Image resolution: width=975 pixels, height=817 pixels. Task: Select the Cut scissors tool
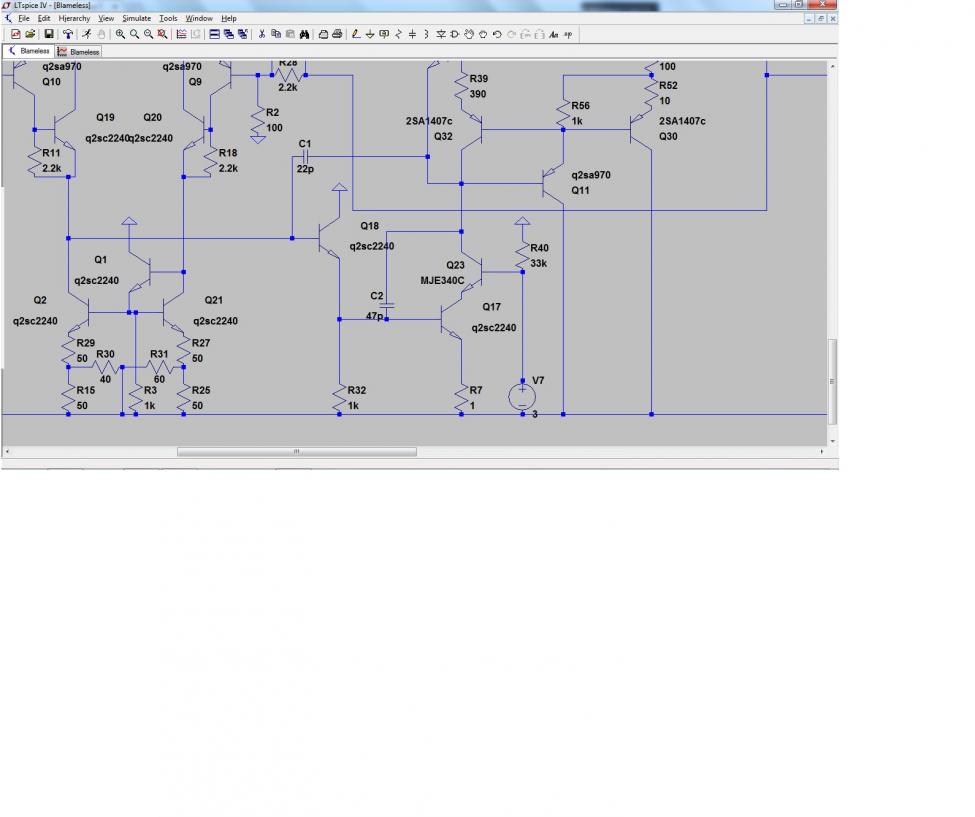pyautogui.click(x=262, y=34)
